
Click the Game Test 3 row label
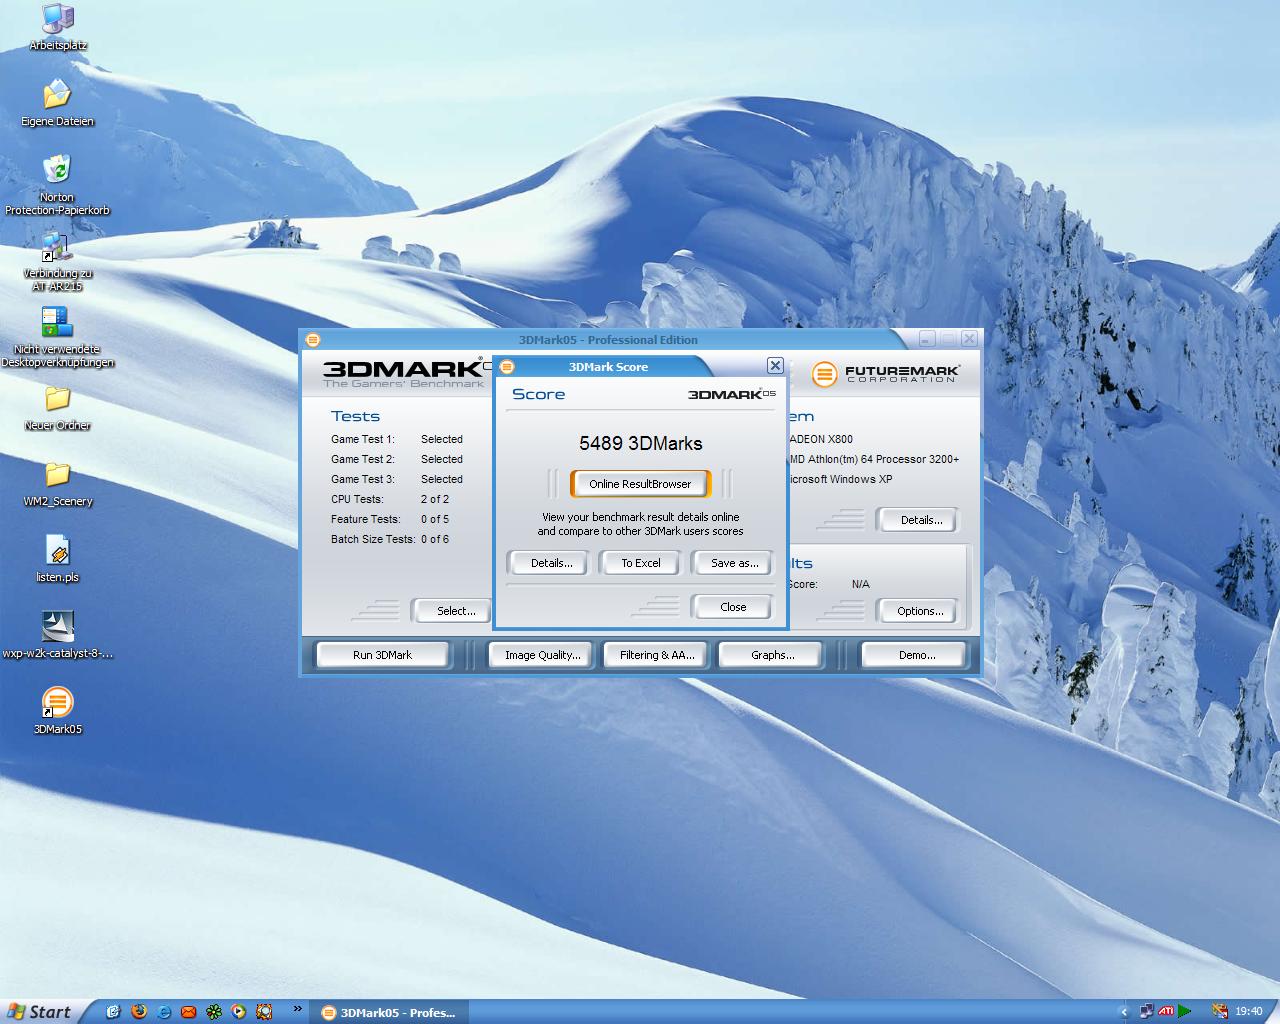(x=363, y=479)
